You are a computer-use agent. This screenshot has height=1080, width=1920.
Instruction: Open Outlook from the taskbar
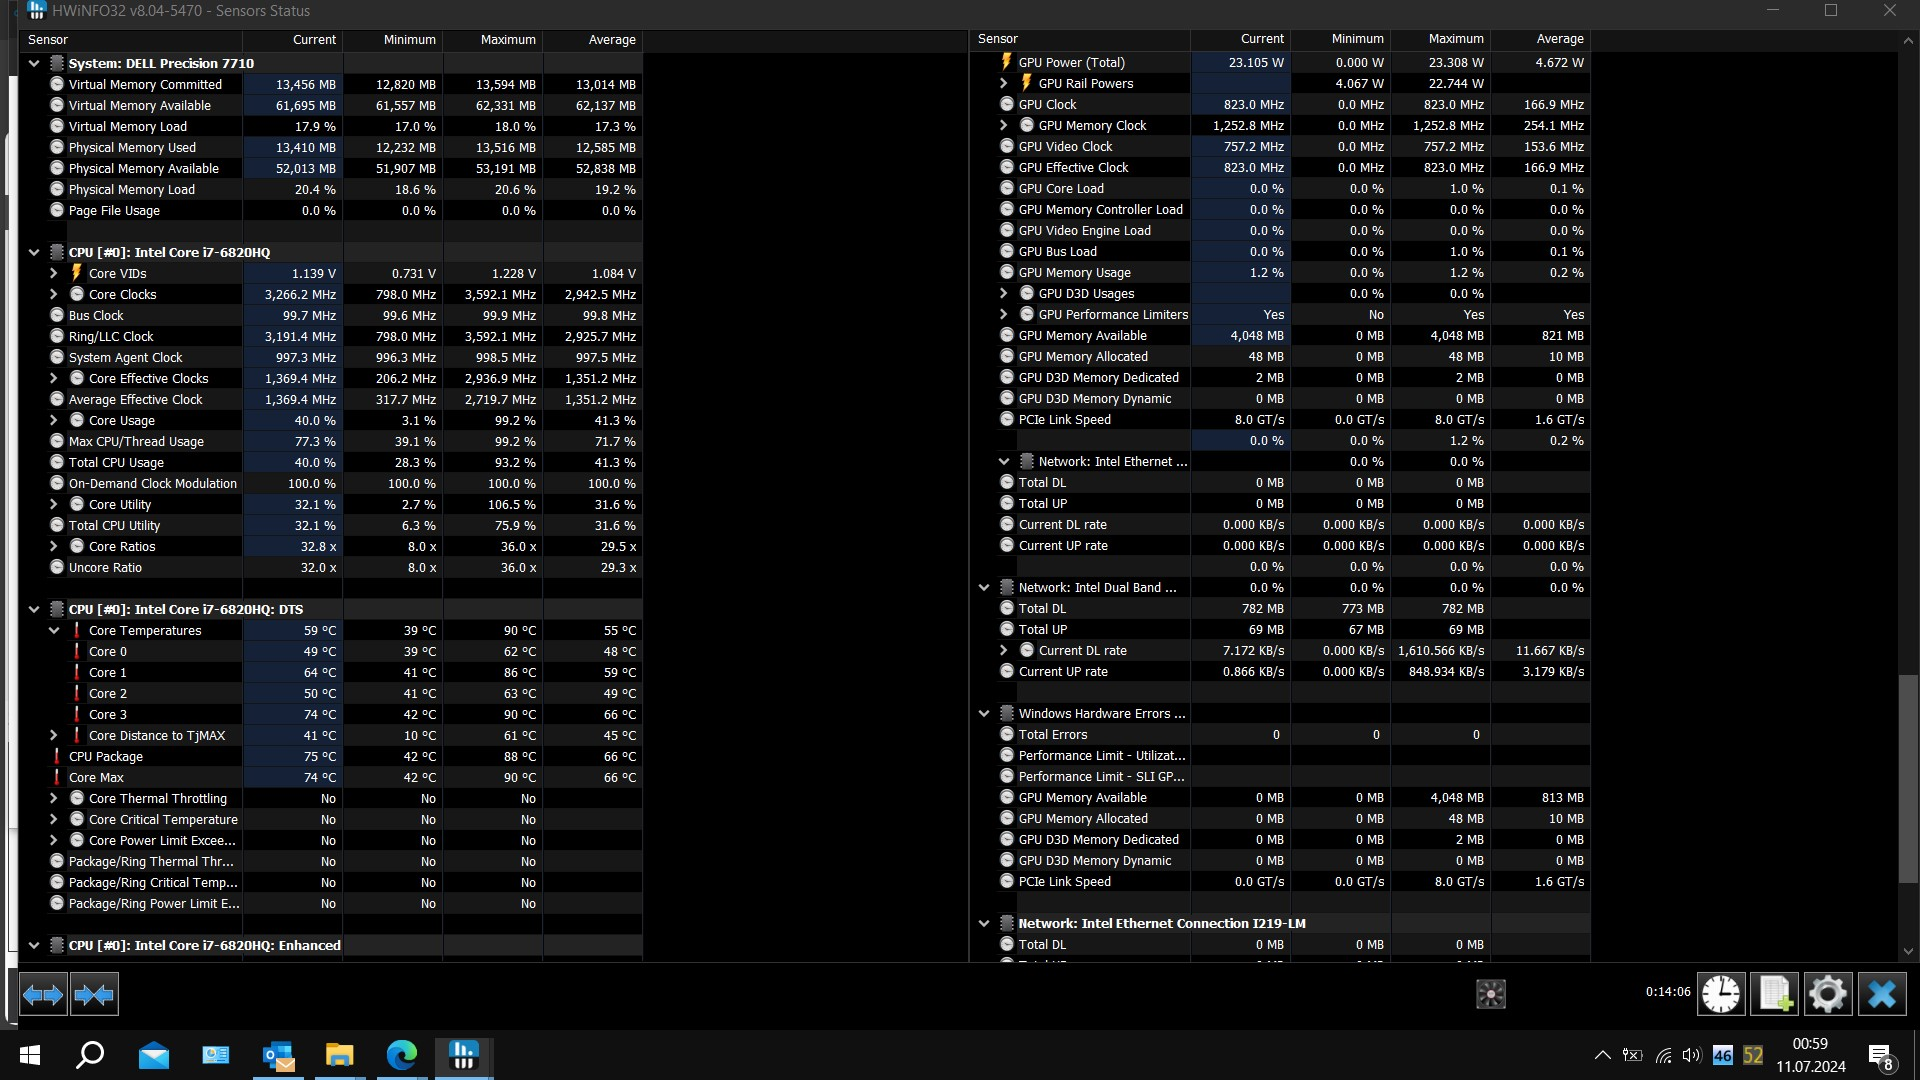coord(278,1055)
